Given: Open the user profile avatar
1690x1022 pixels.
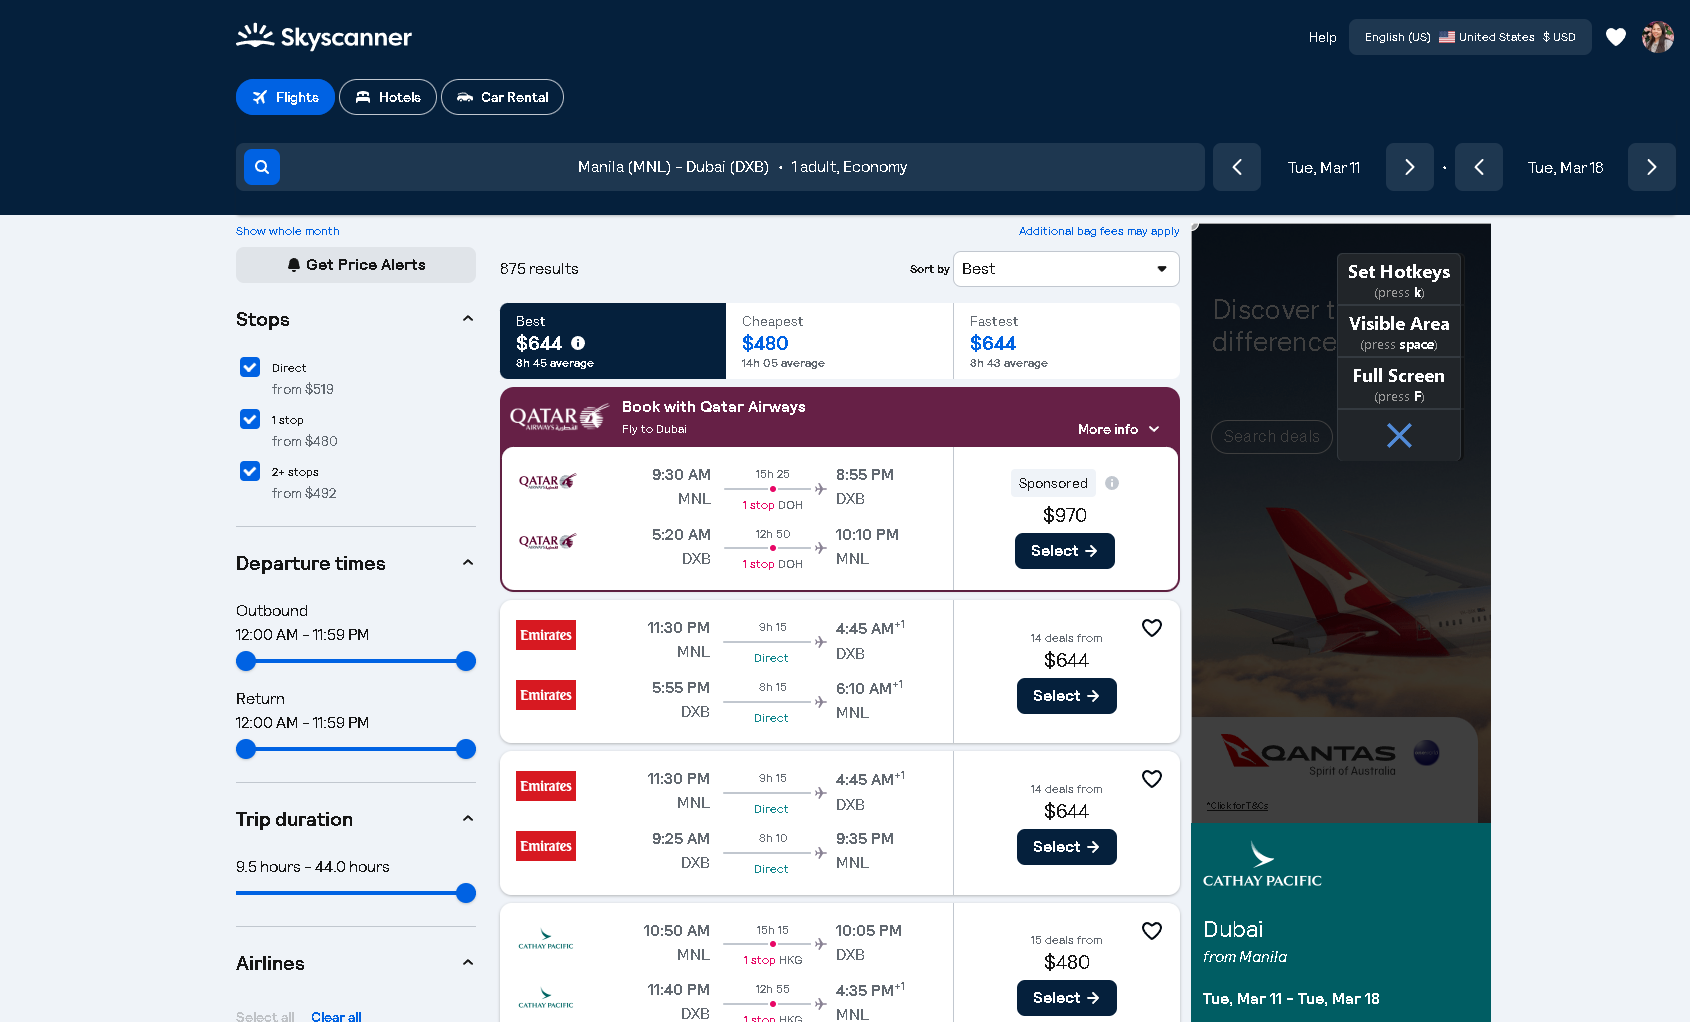Looking at the screenshot, I should tap(1658, 37).
